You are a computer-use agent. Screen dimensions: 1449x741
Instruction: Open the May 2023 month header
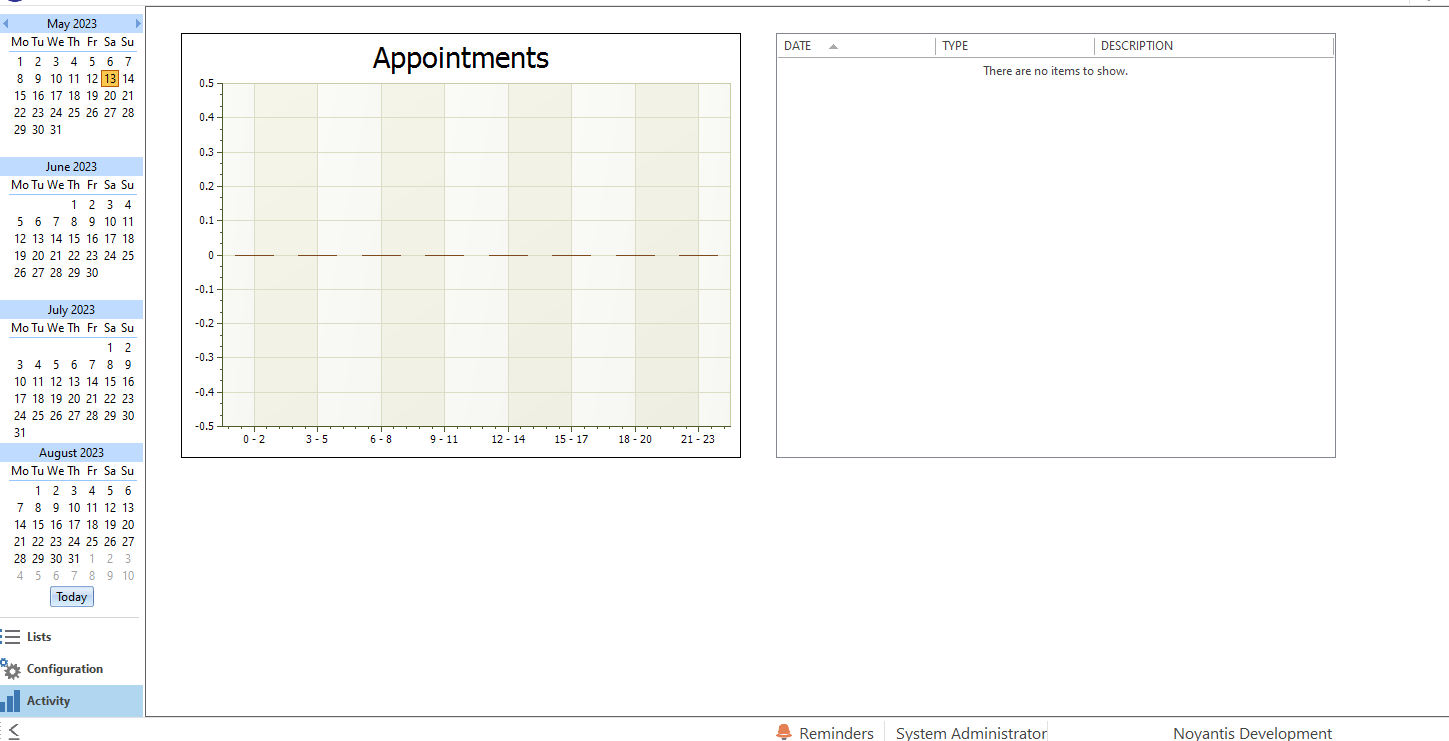pyautogui.click(x=72, y=24)
